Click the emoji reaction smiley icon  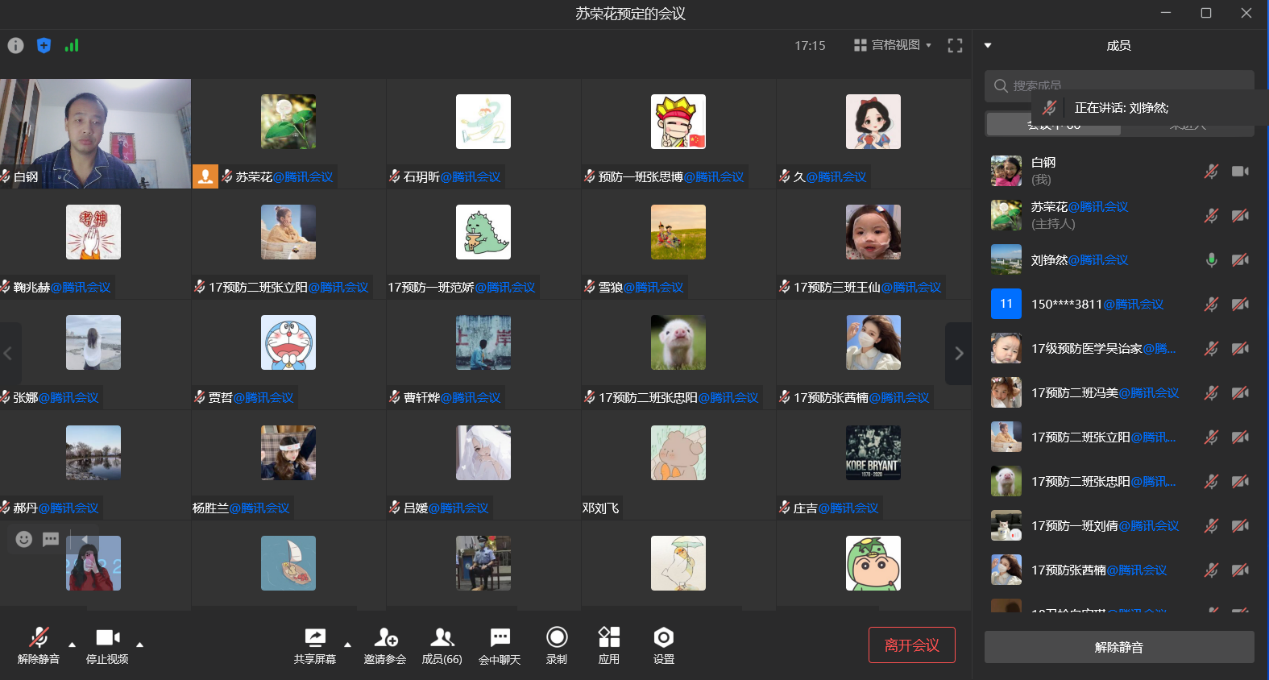click(x=24, y=539)
